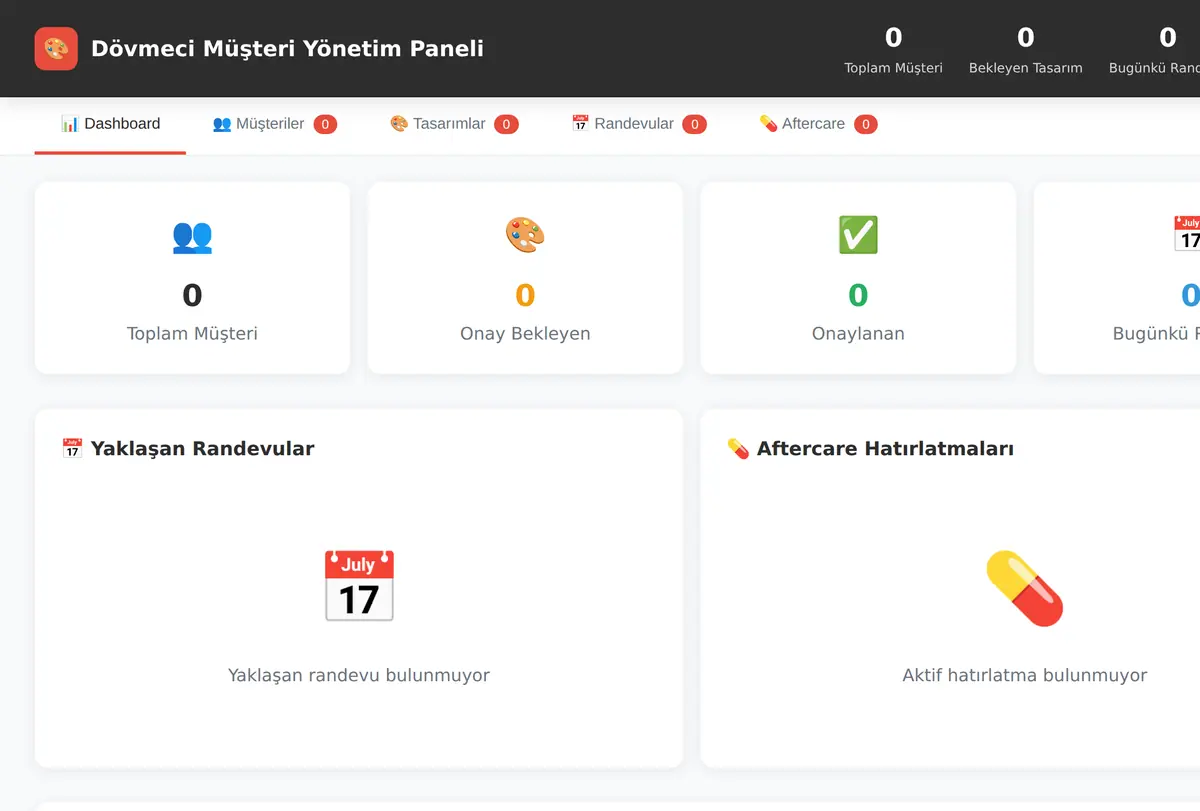
Task: Click the calendar icon on Randevular tab
Action: point(580,124)
